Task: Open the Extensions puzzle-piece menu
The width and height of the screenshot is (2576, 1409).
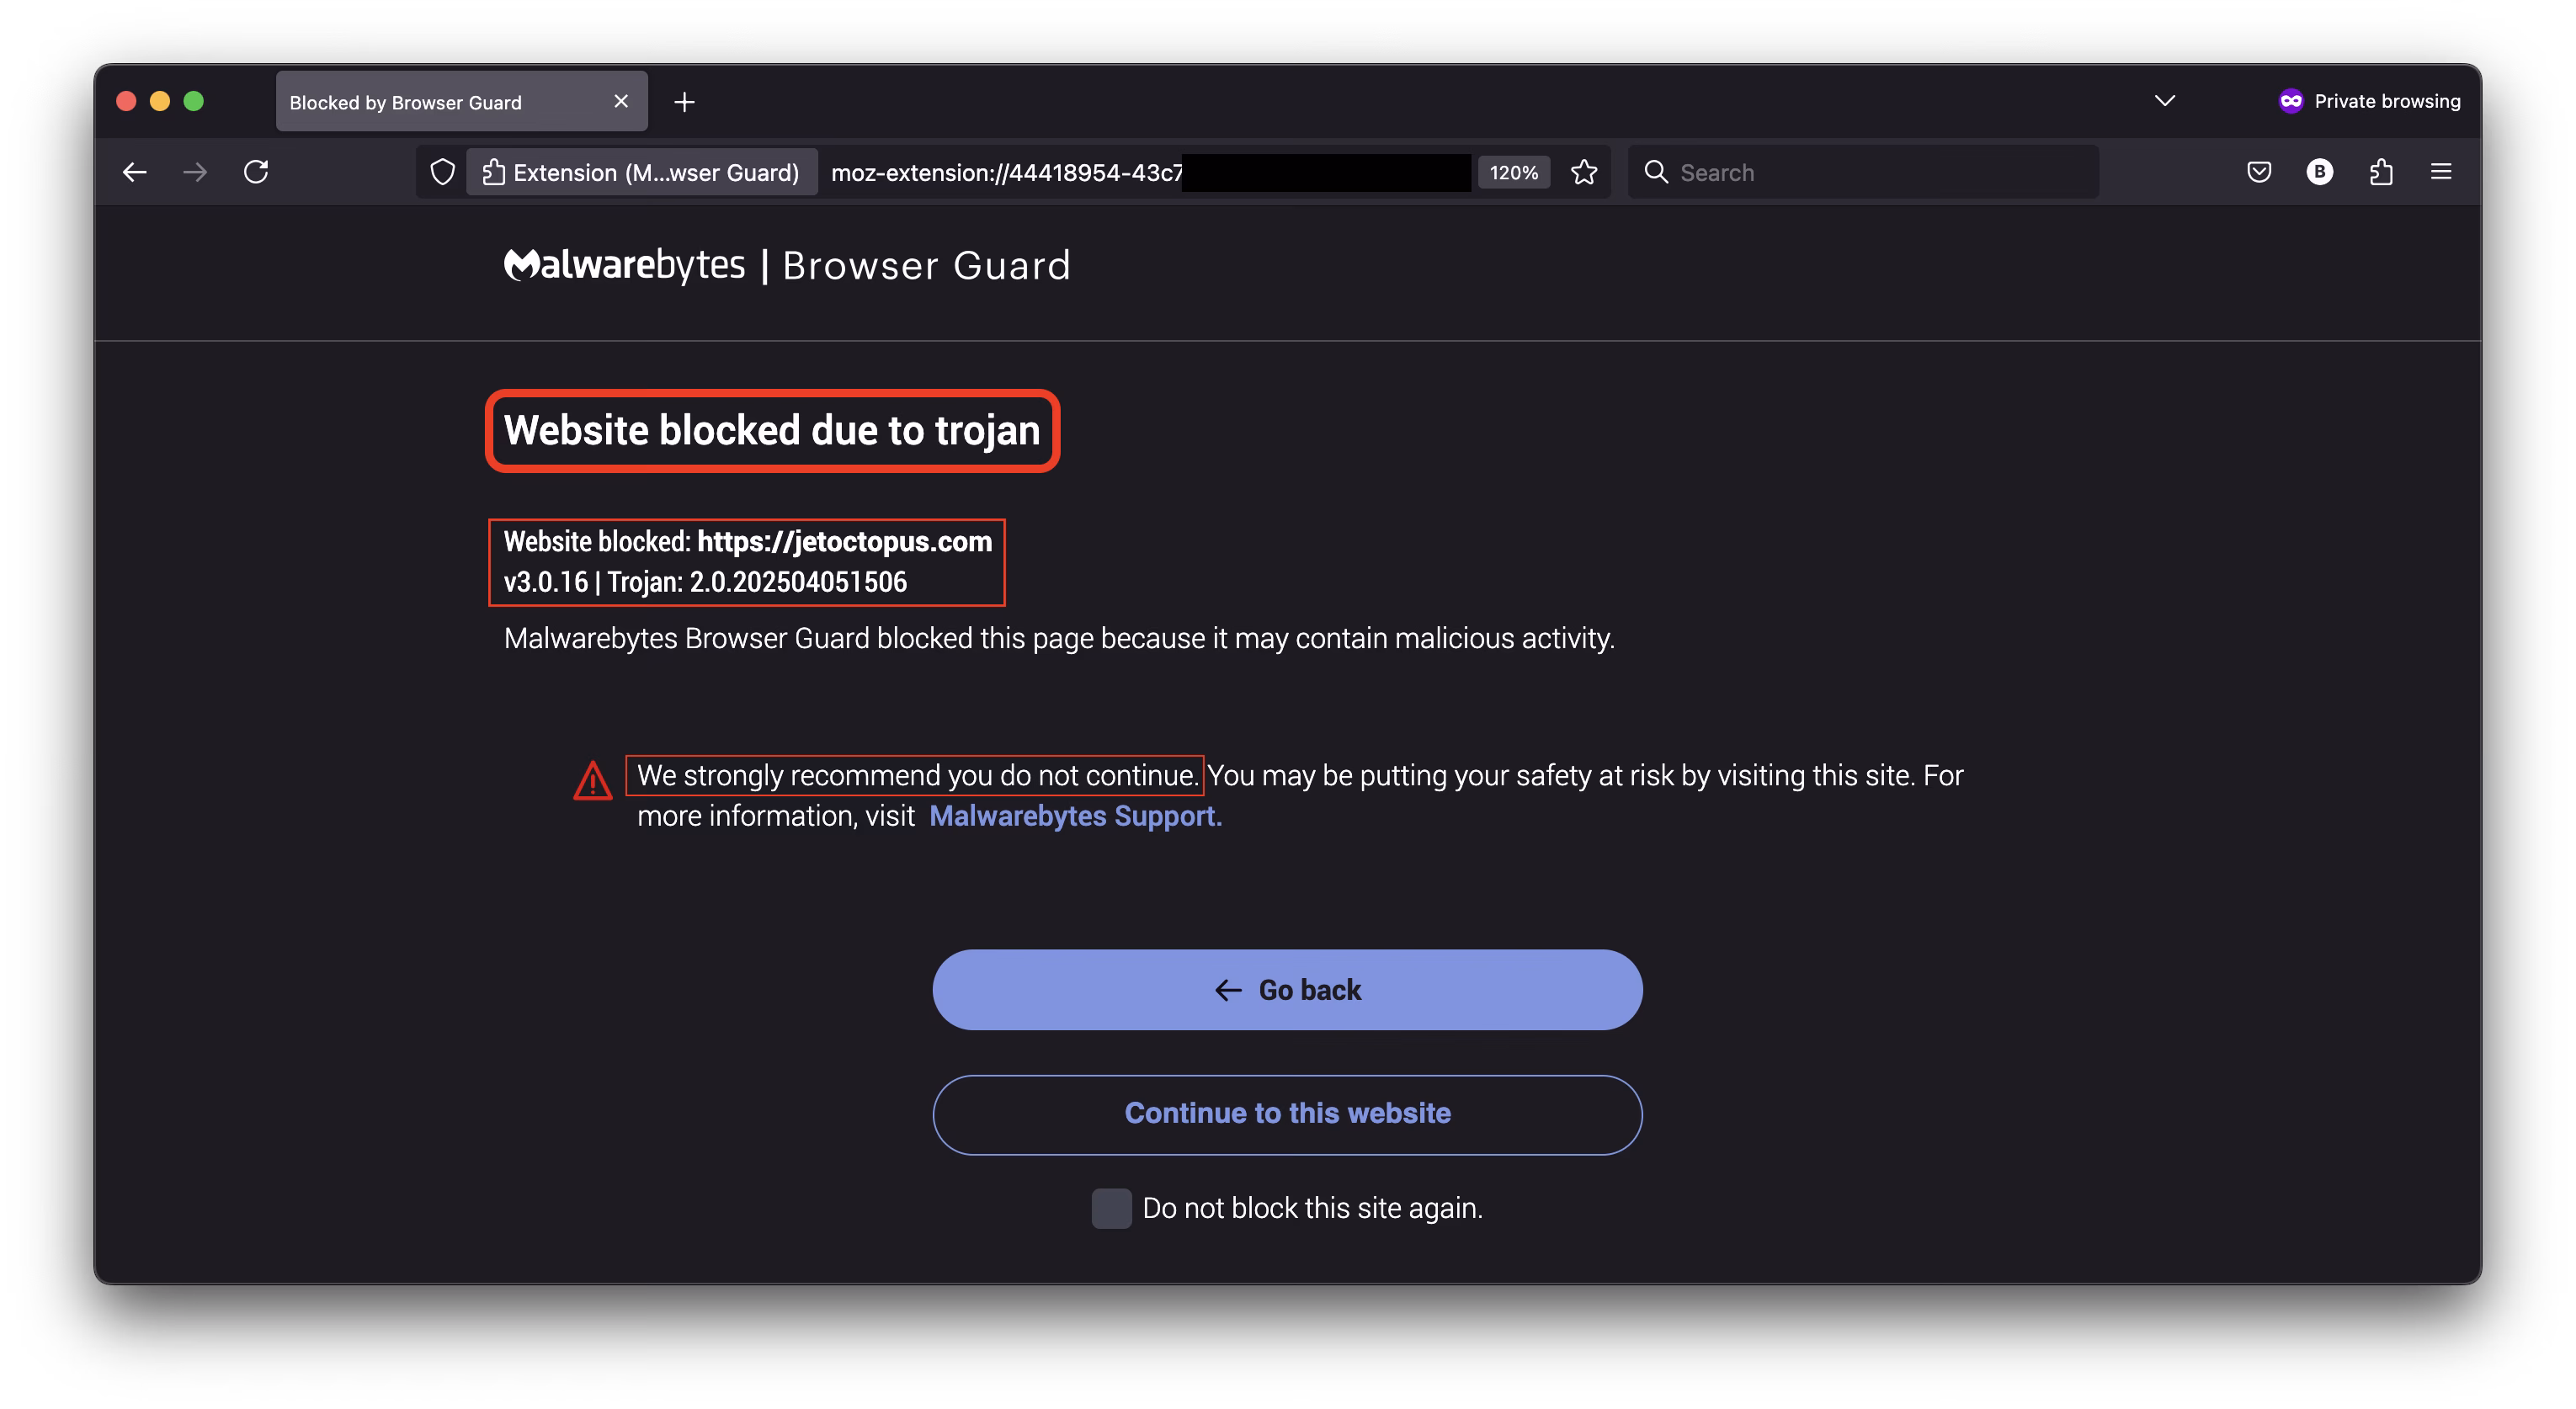Action: point(2381,172)
